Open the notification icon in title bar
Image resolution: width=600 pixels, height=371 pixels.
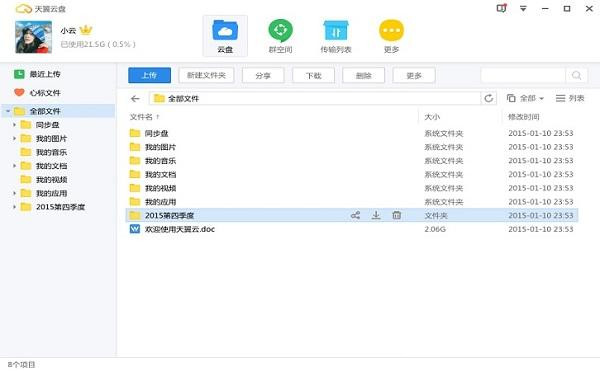click(x=501, y=8)
